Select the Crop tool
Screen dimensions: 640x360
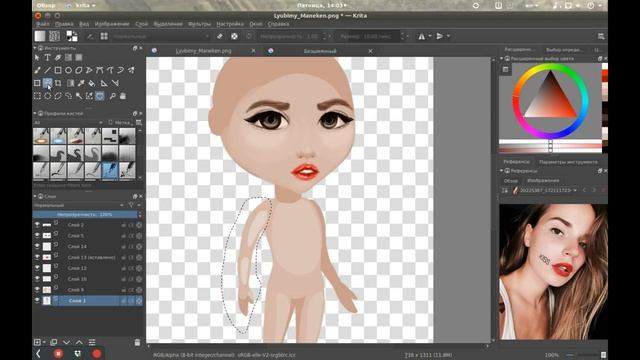click(x=58, y=83)
